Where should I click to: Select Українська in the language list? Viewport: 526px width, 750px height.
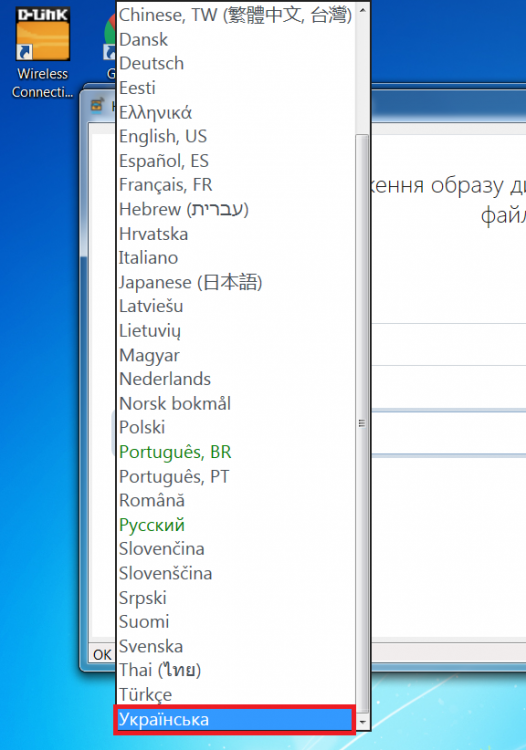pos(234,719)
